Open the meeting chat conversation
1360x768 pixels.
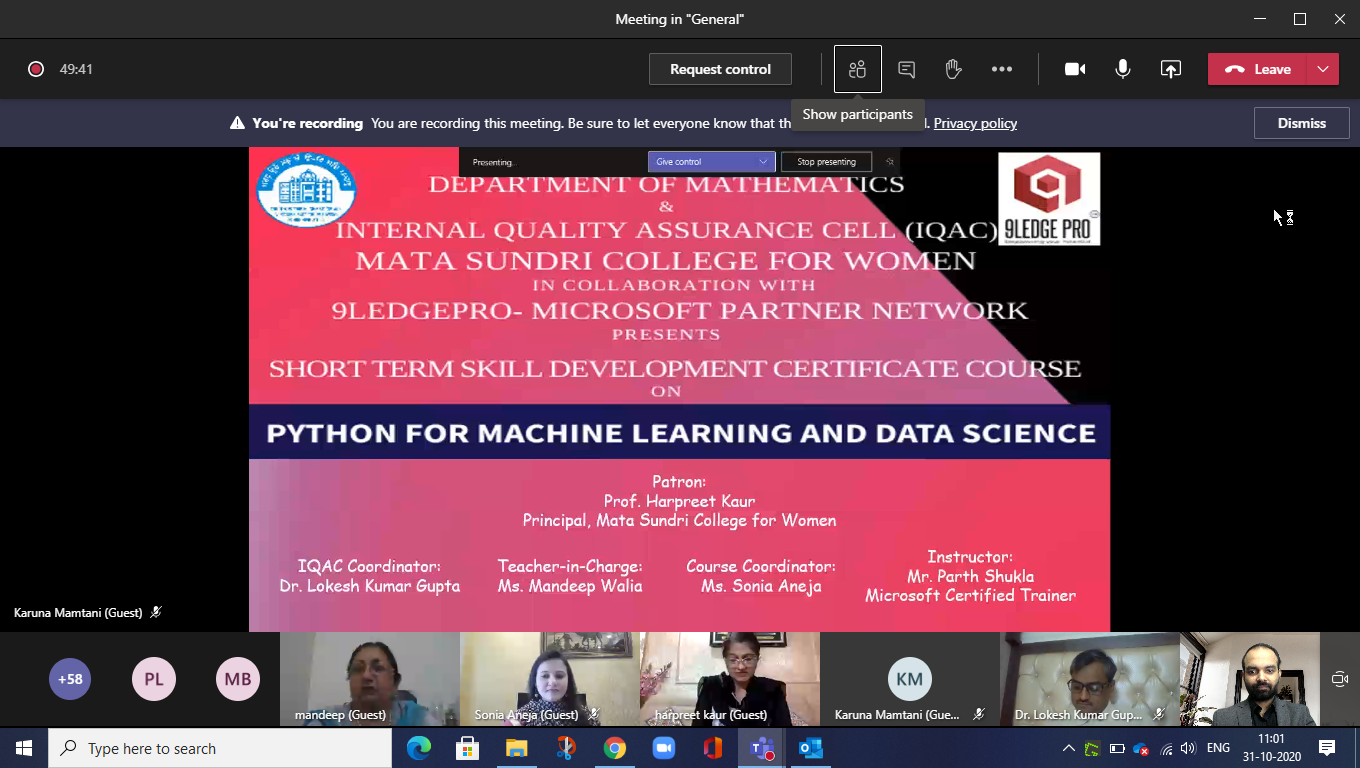tap(907, 69)
